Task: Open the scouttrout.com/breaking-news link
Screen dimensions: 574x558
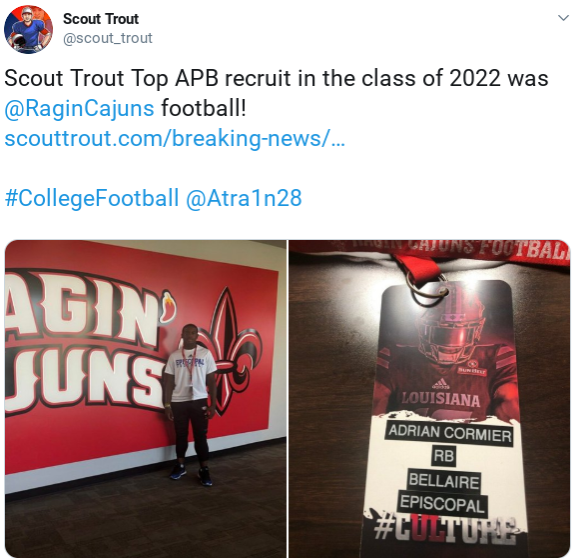Action: (175, 139)
